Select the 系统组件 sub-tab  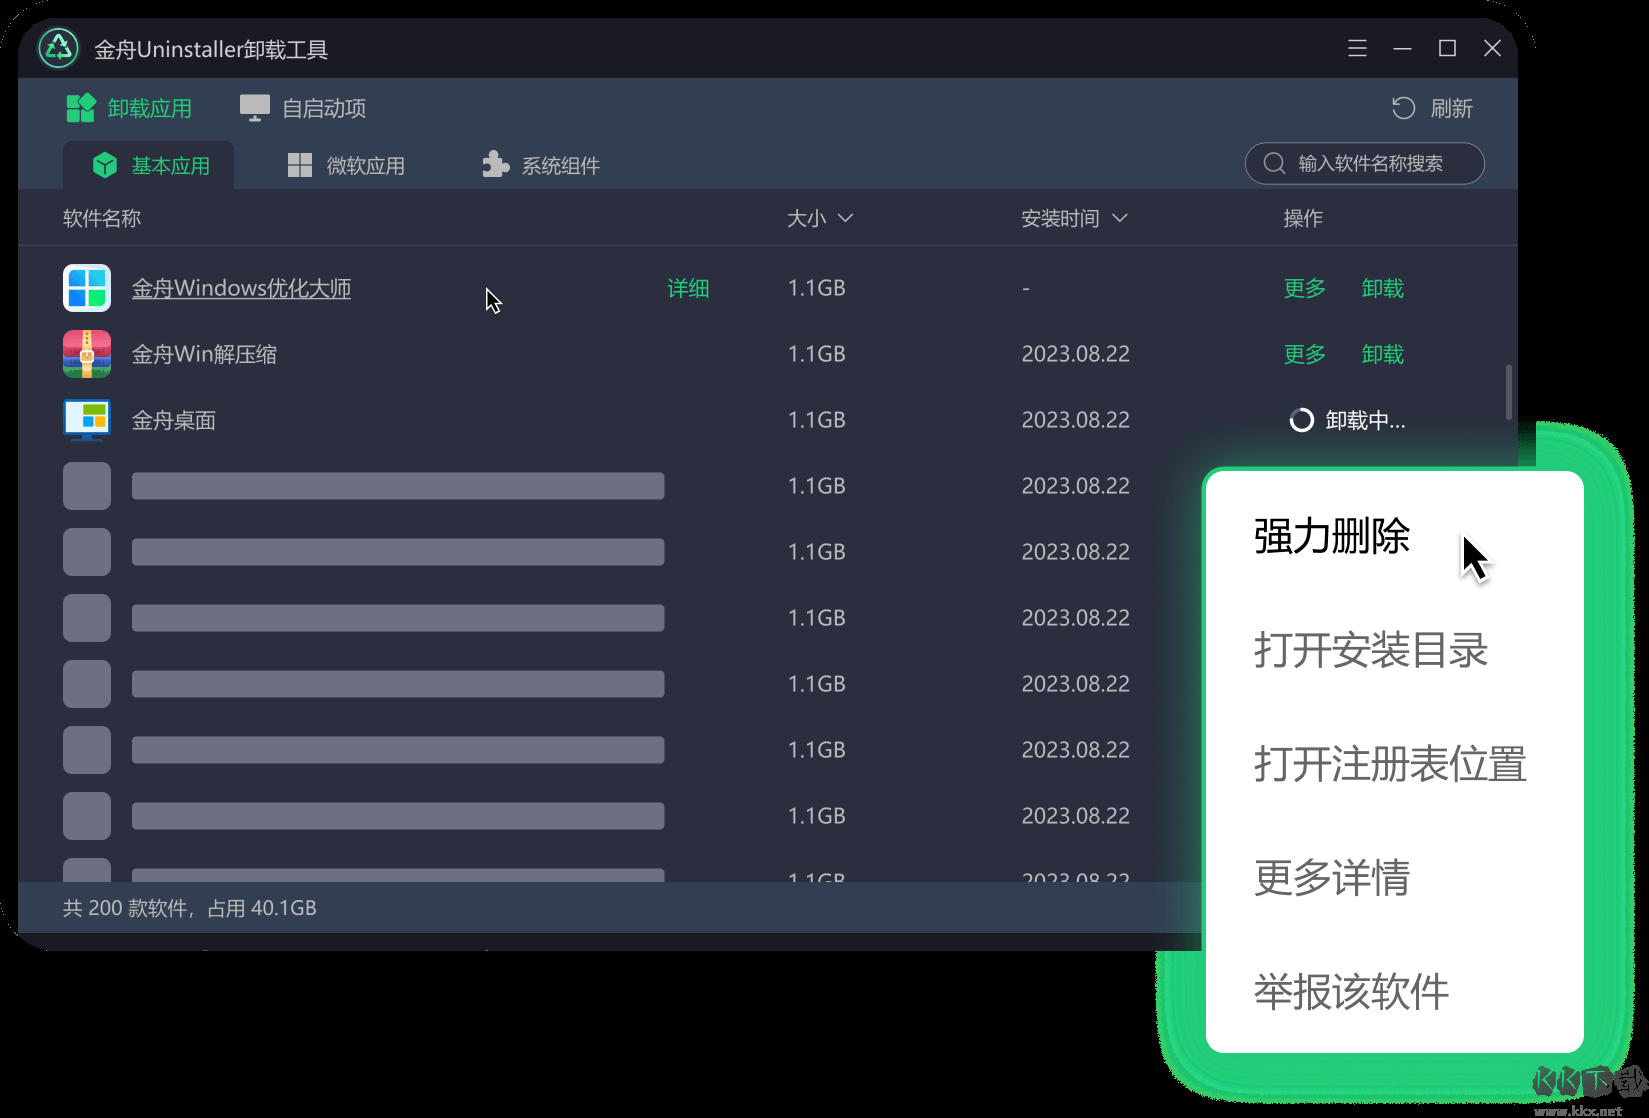point(541,165)
